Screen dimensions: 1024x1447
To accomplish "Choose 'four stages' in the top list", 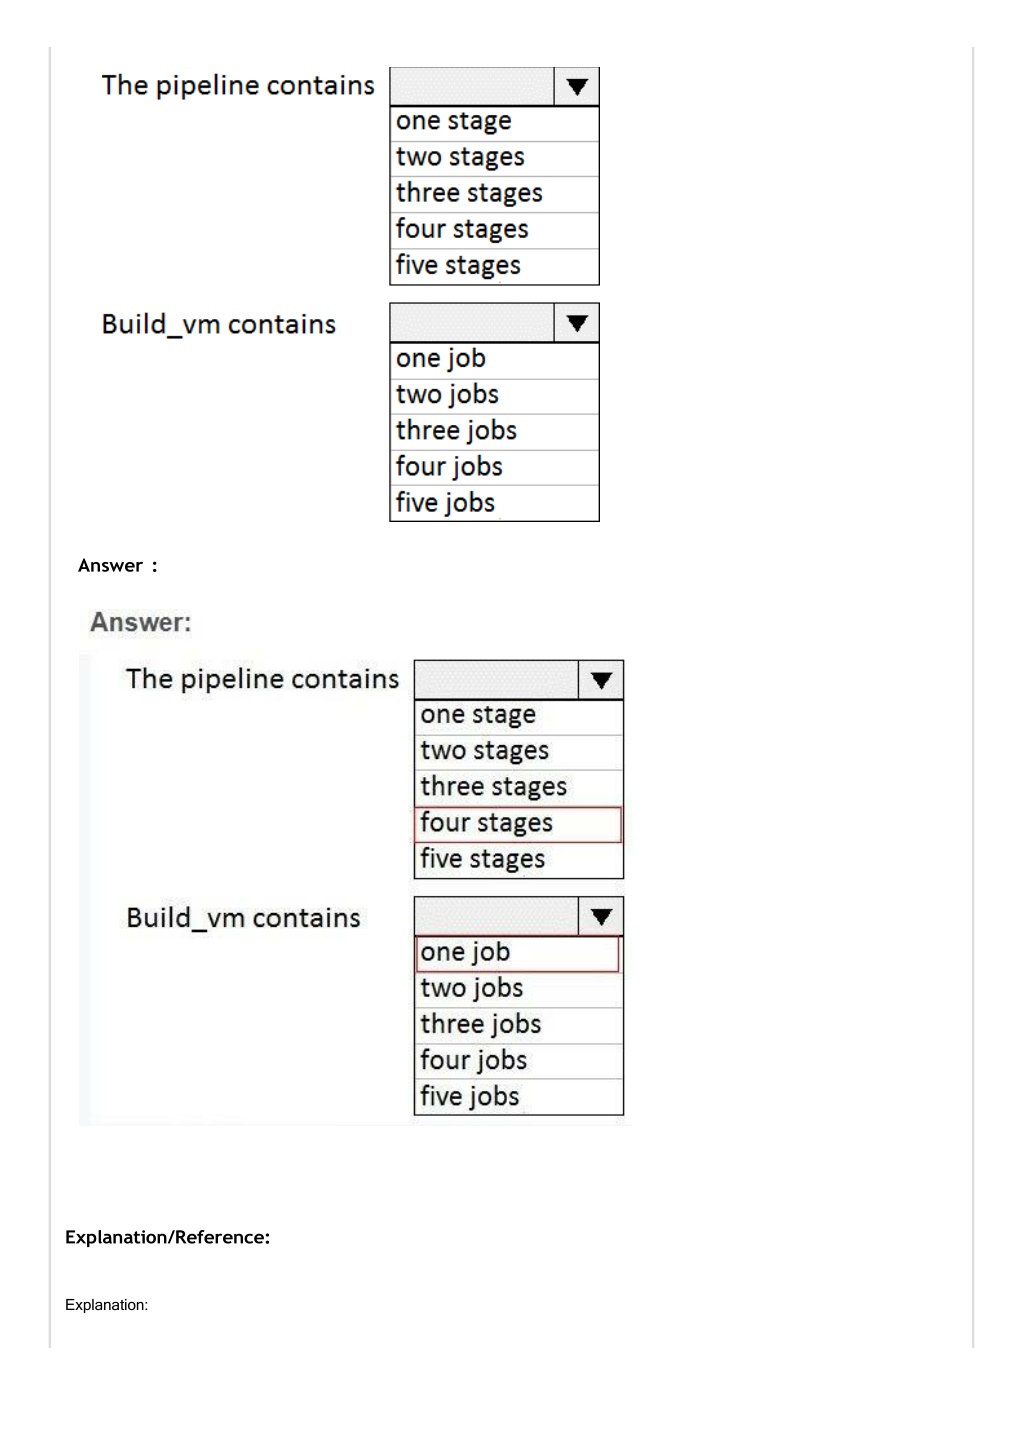I will point(494,230).
